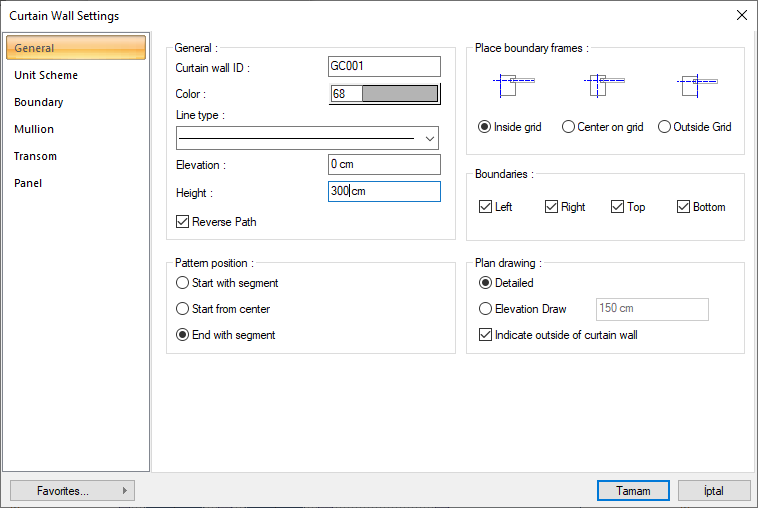
Task: Select the Inside grid radio button
Action: pos(485,127)
